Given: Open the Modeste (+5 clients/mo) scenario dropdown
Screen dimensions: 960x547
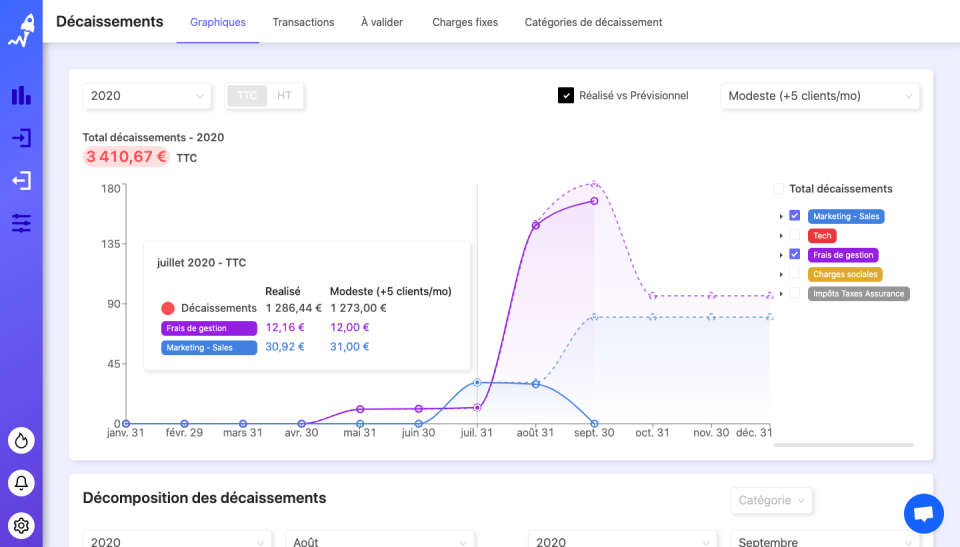Looking at the screenshot, I should coord(820,96).
